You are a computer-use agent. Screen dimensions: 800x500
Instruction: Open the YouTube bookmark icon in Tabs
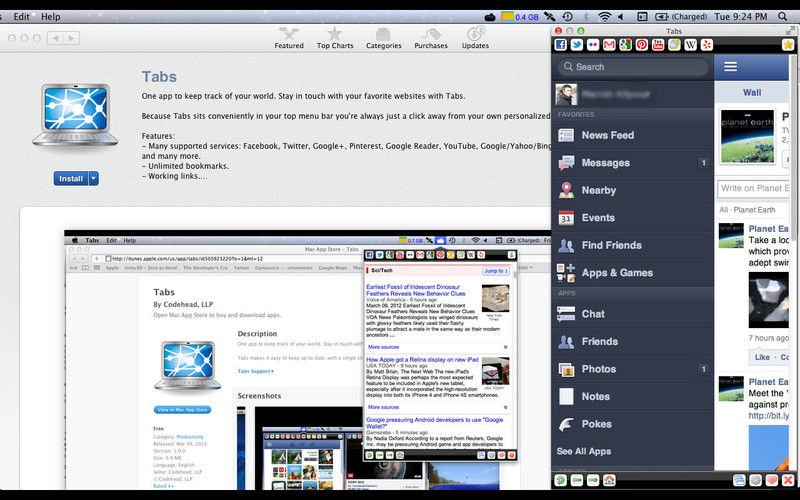click(x=658, y=45)
